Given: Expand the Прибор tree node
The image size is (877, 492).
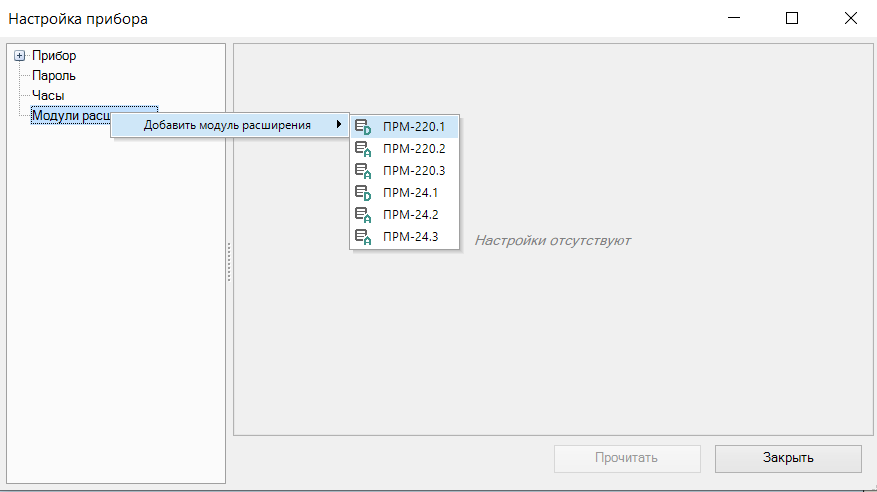Looking at the screenshot, I should [19, 56].
